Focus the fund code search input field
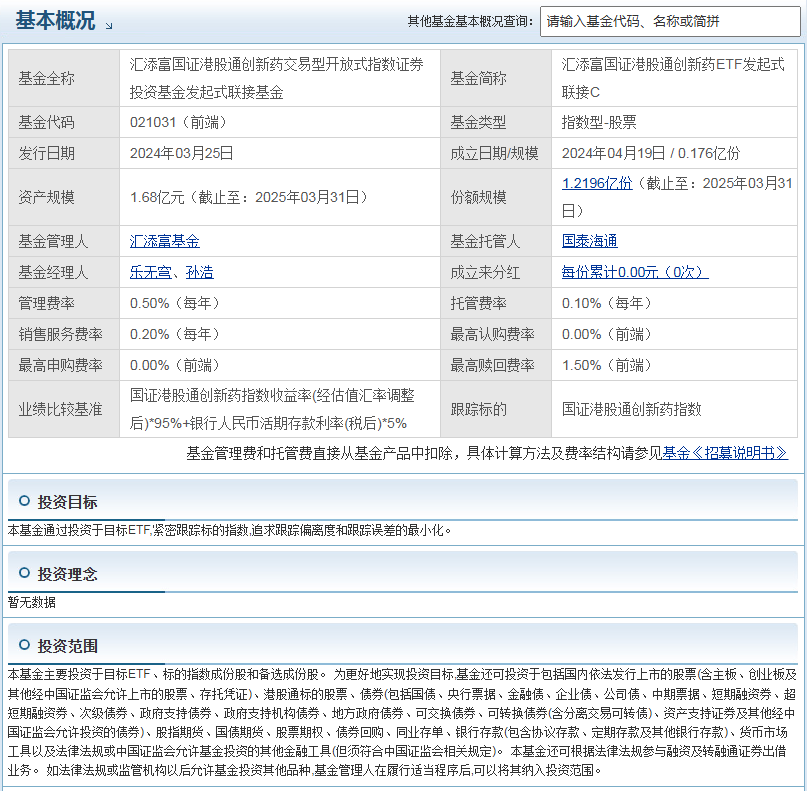 click(670, 22)
